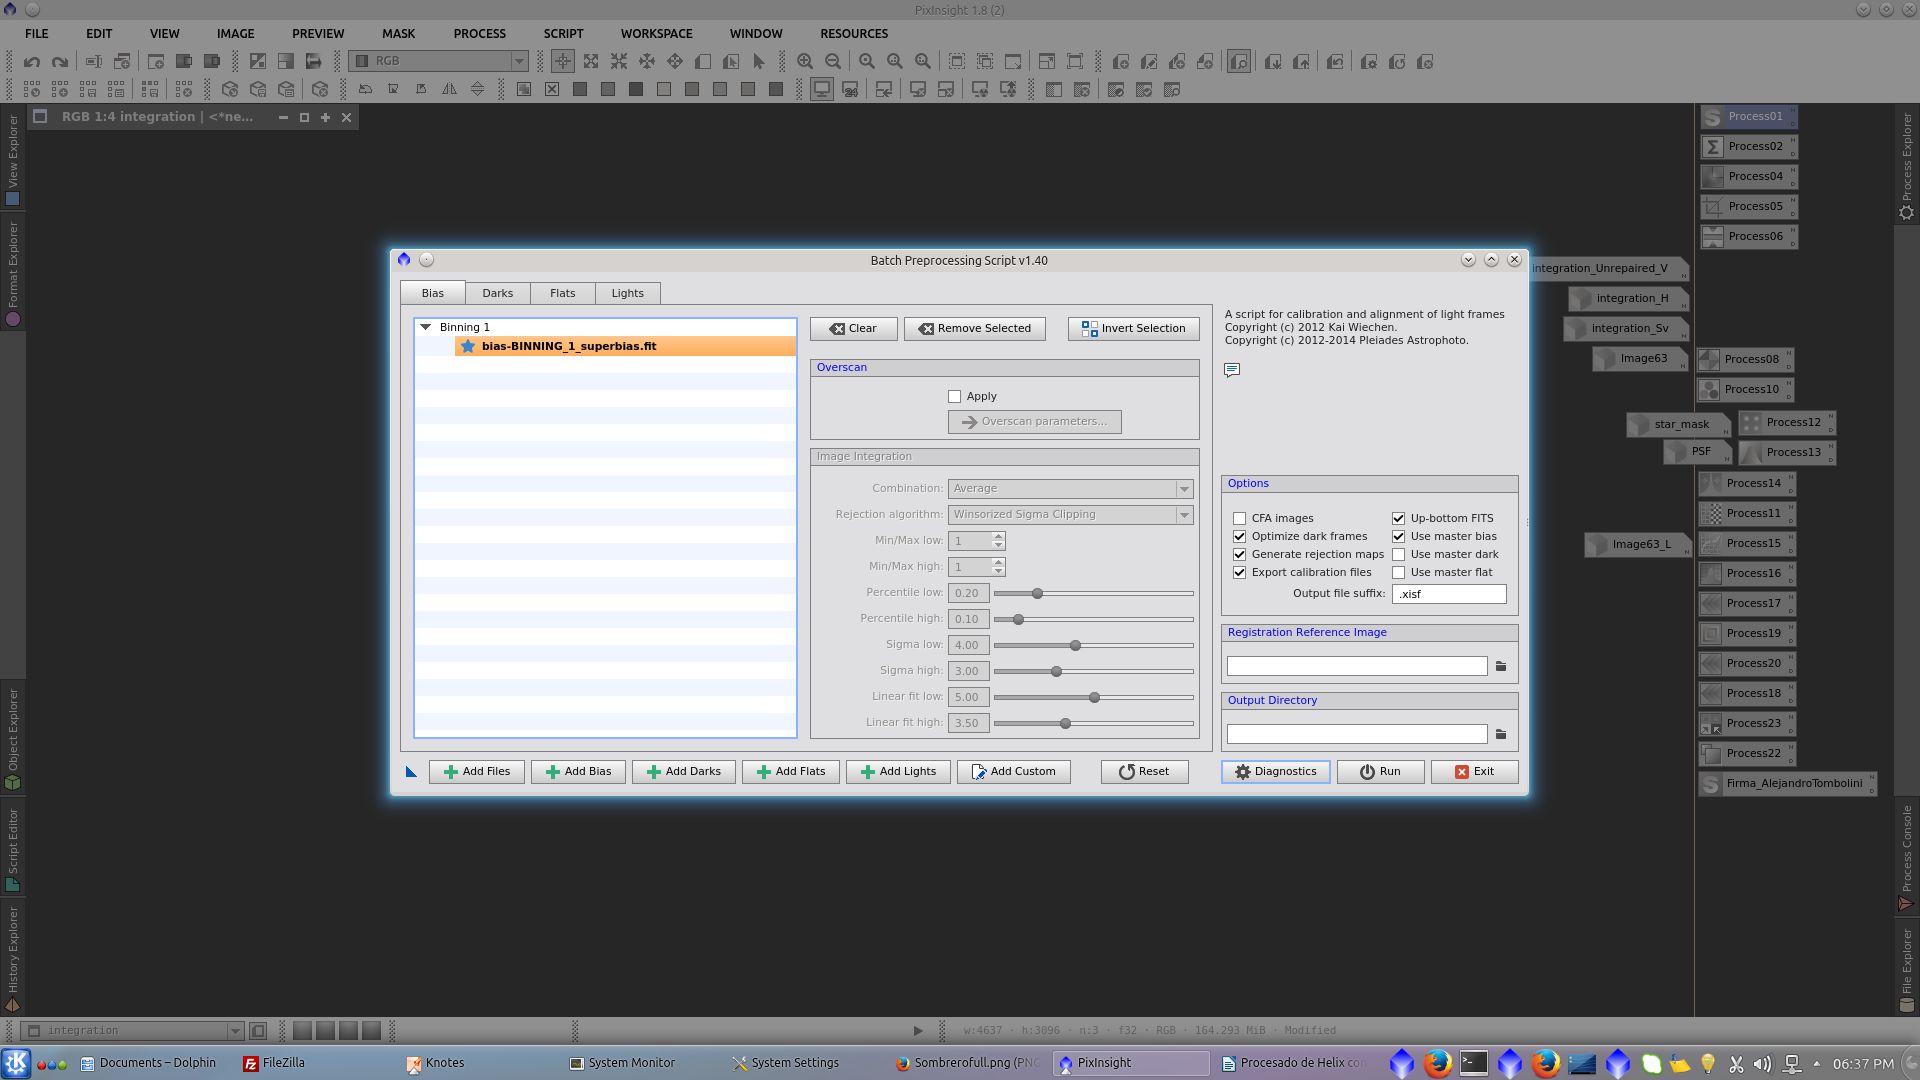
Task: Toggle Up-bottom FITS checkbox
Action: [1398, 518]
